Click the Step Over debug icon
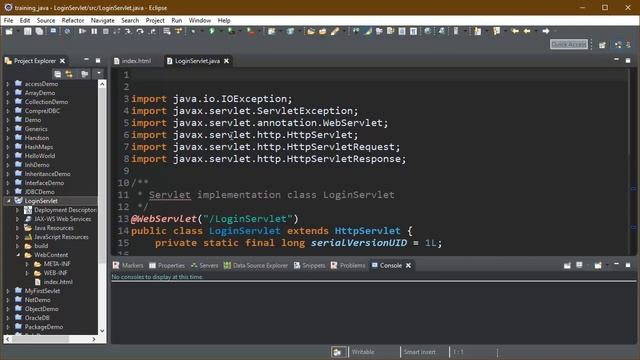Image resolution: width=640 pixels, height=360 pixels. coord(140,31)
